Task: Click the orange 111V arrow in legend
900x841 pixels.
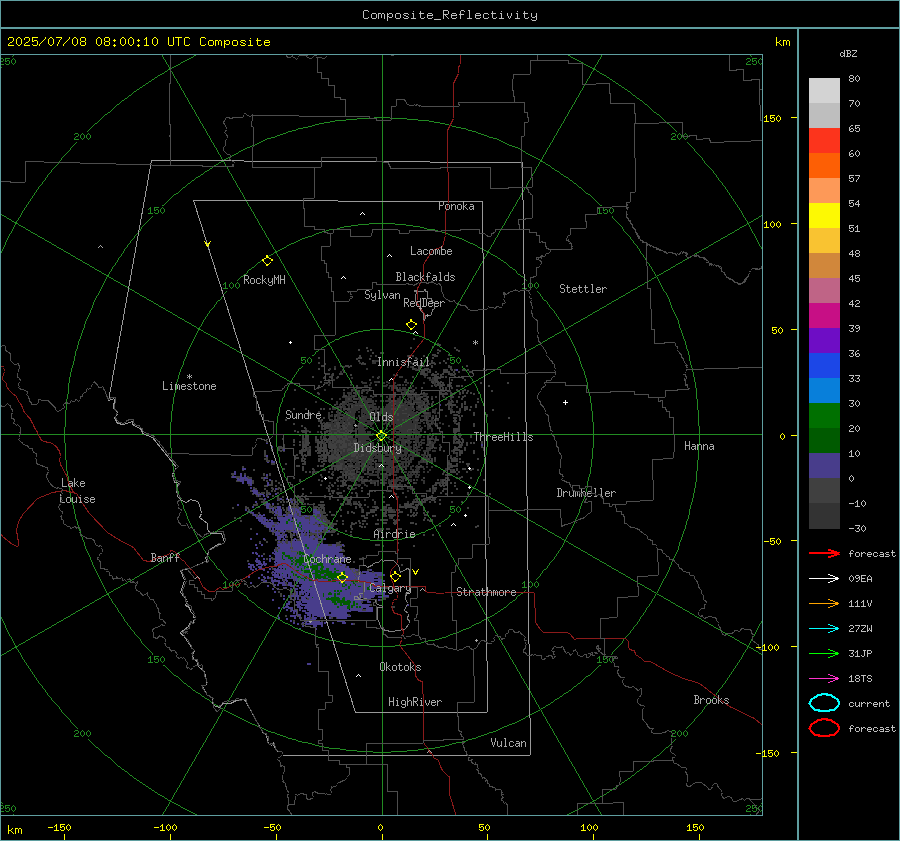Action: (x=824, y=603)
